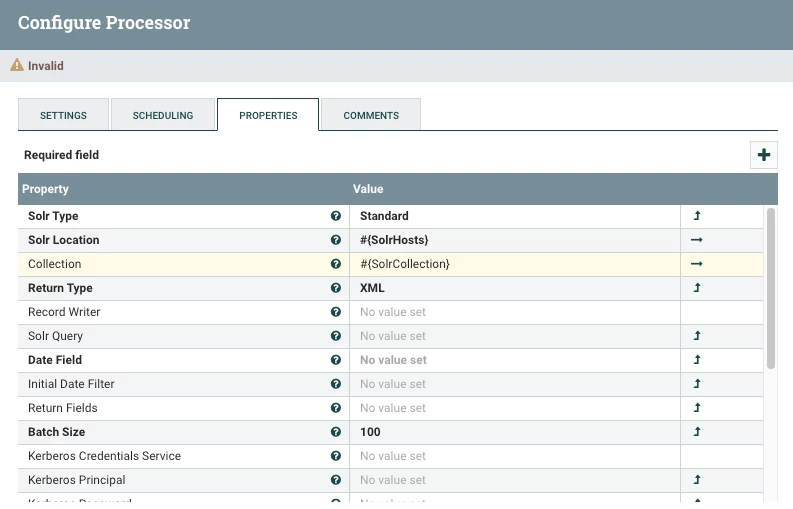Open the Standard value for Solr Type
Screen dimensions: 793x509
pos(514,216)
